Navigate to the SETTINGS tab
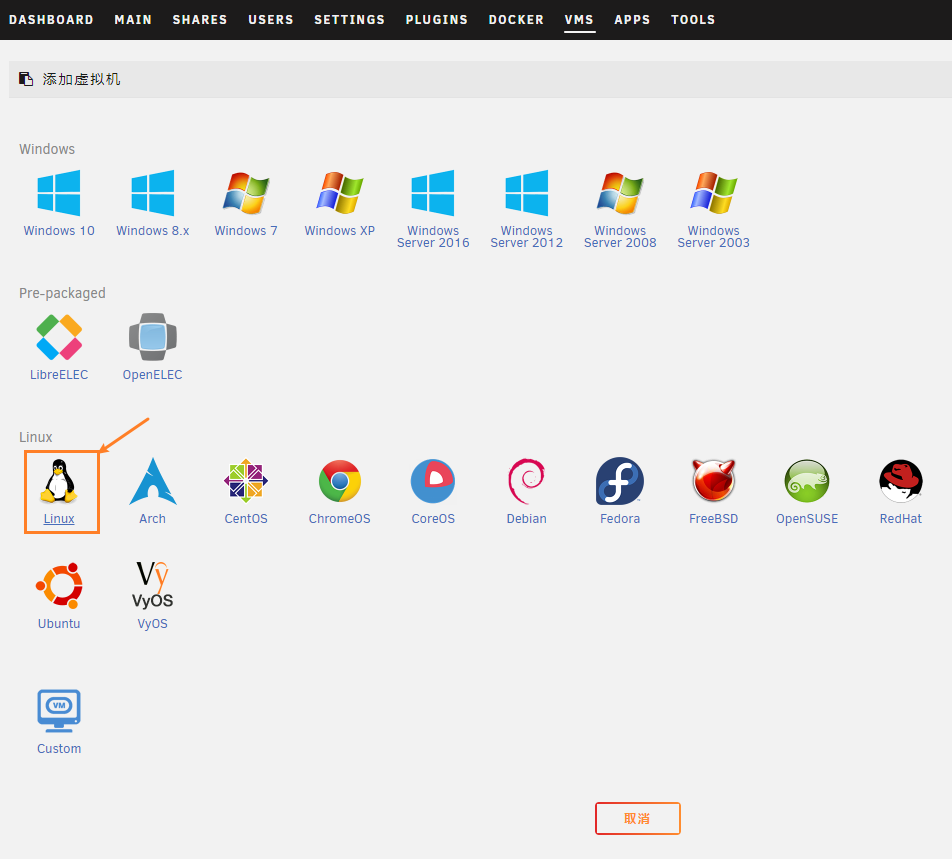The height and width of the screenshot is (859, 952). pyautogui.click(x=350, y=19)
